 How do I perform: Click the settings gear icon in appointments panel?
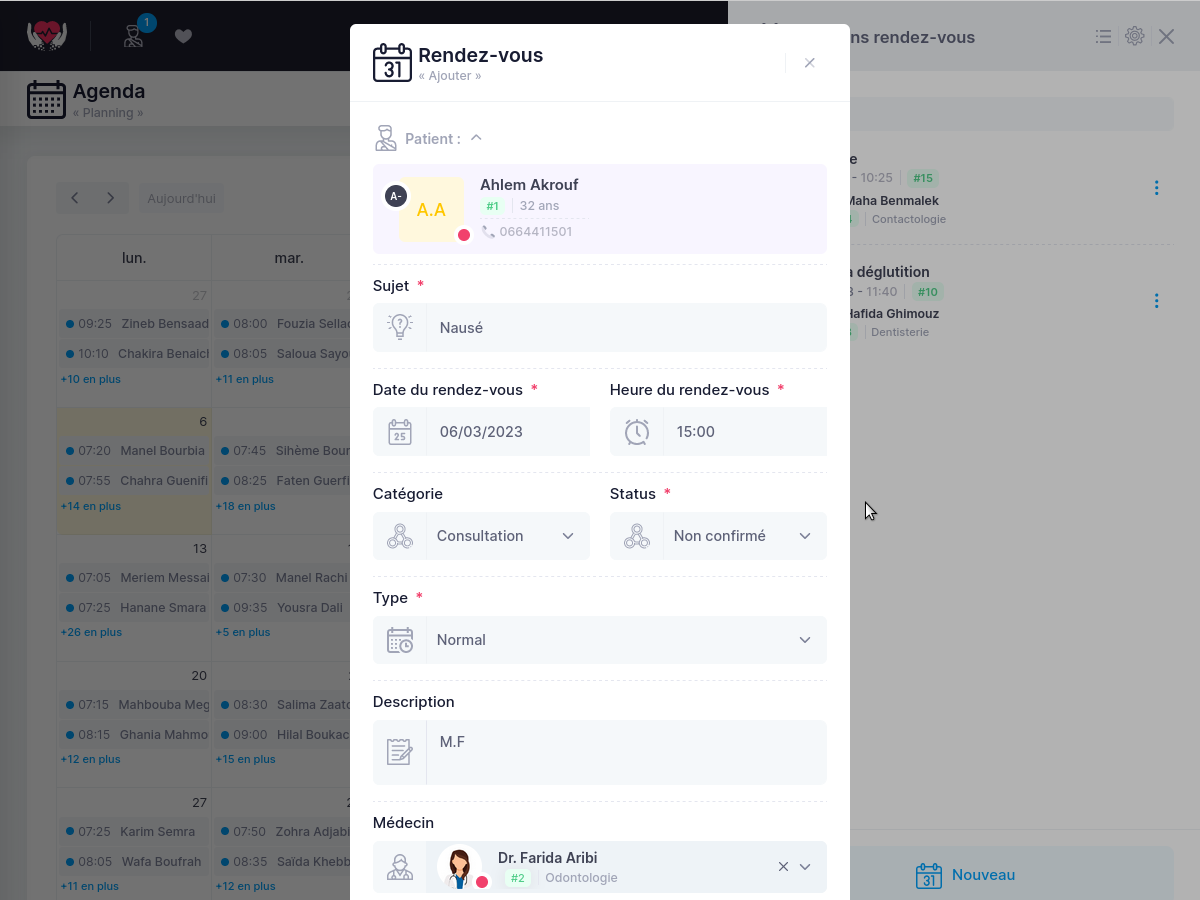(1134, 36)
